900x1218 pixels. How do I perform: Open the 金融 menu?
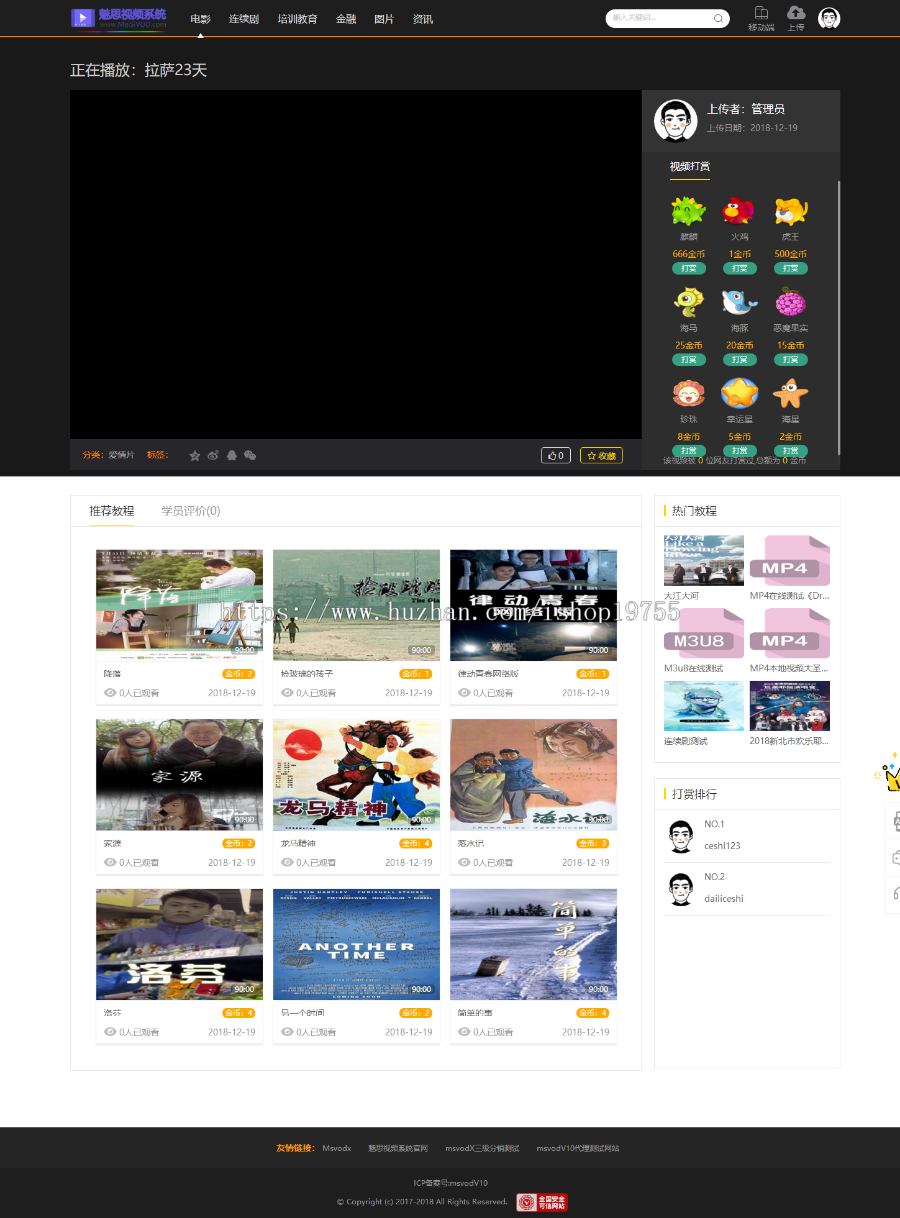point(346,19)
